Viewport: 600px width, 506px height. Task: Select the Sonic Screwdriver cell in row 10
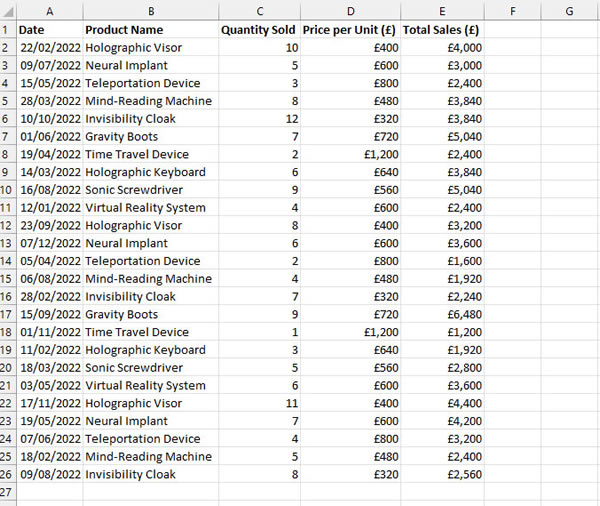click(151, 190)
